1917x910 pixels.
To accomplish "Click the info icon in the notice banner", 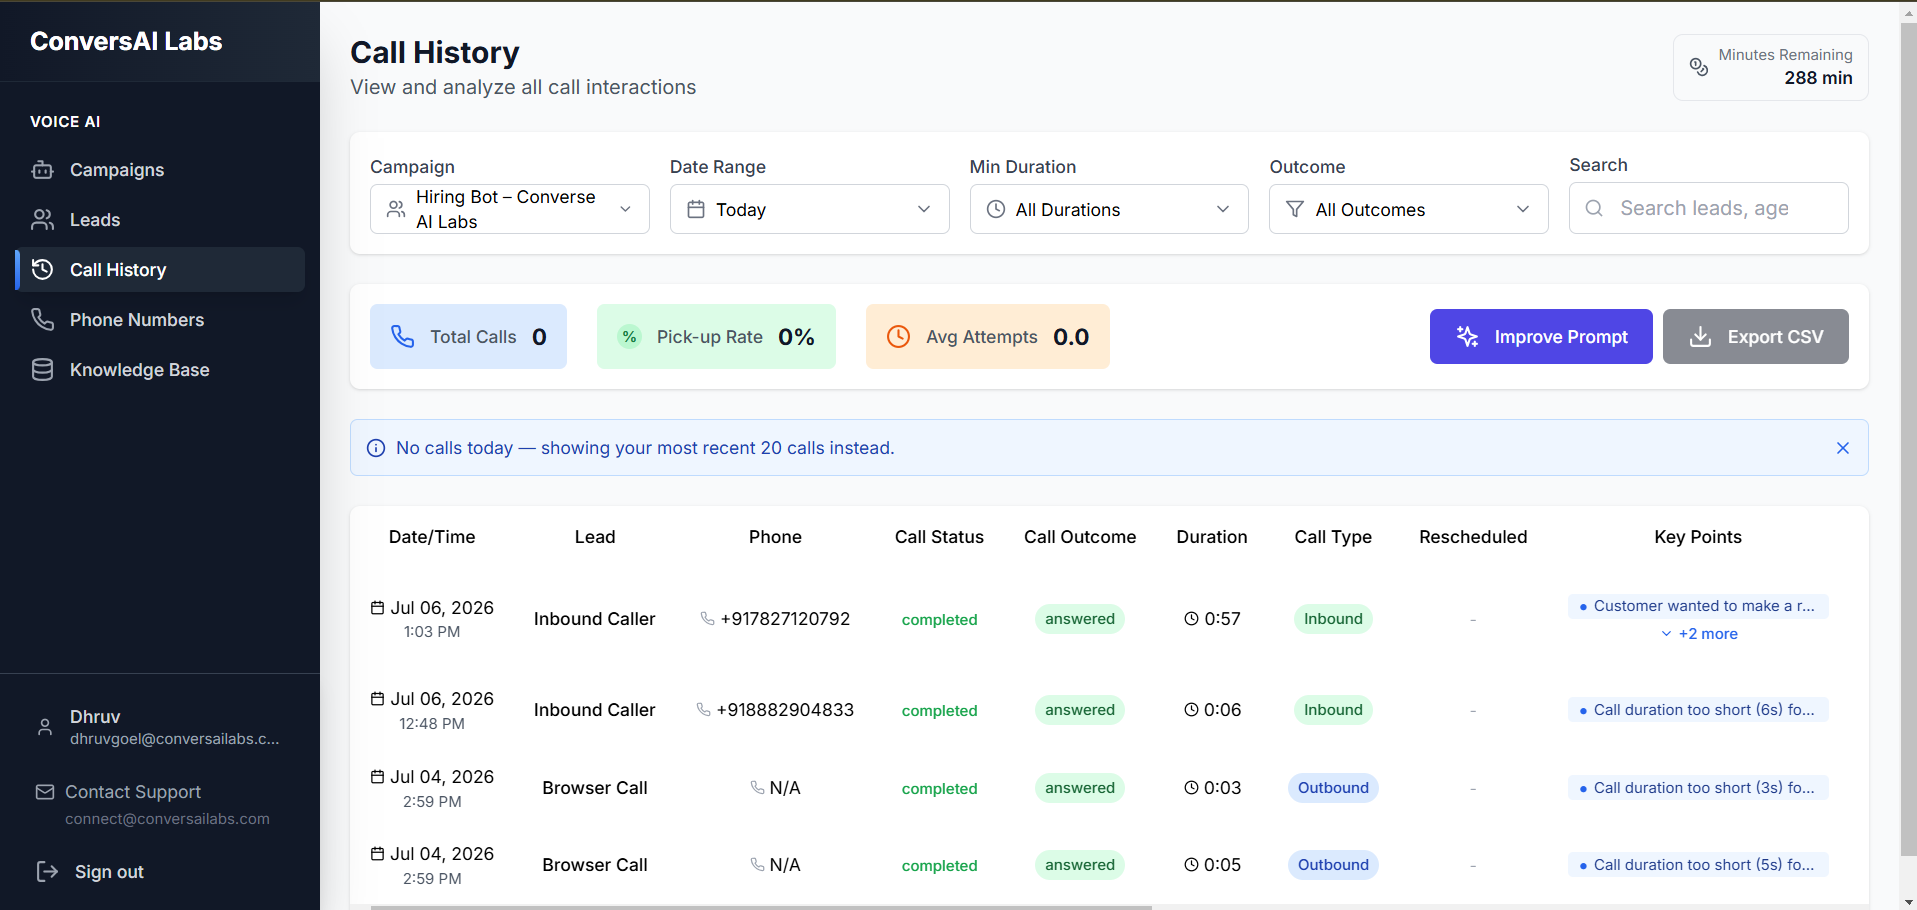I will click(x=376, y=448).
